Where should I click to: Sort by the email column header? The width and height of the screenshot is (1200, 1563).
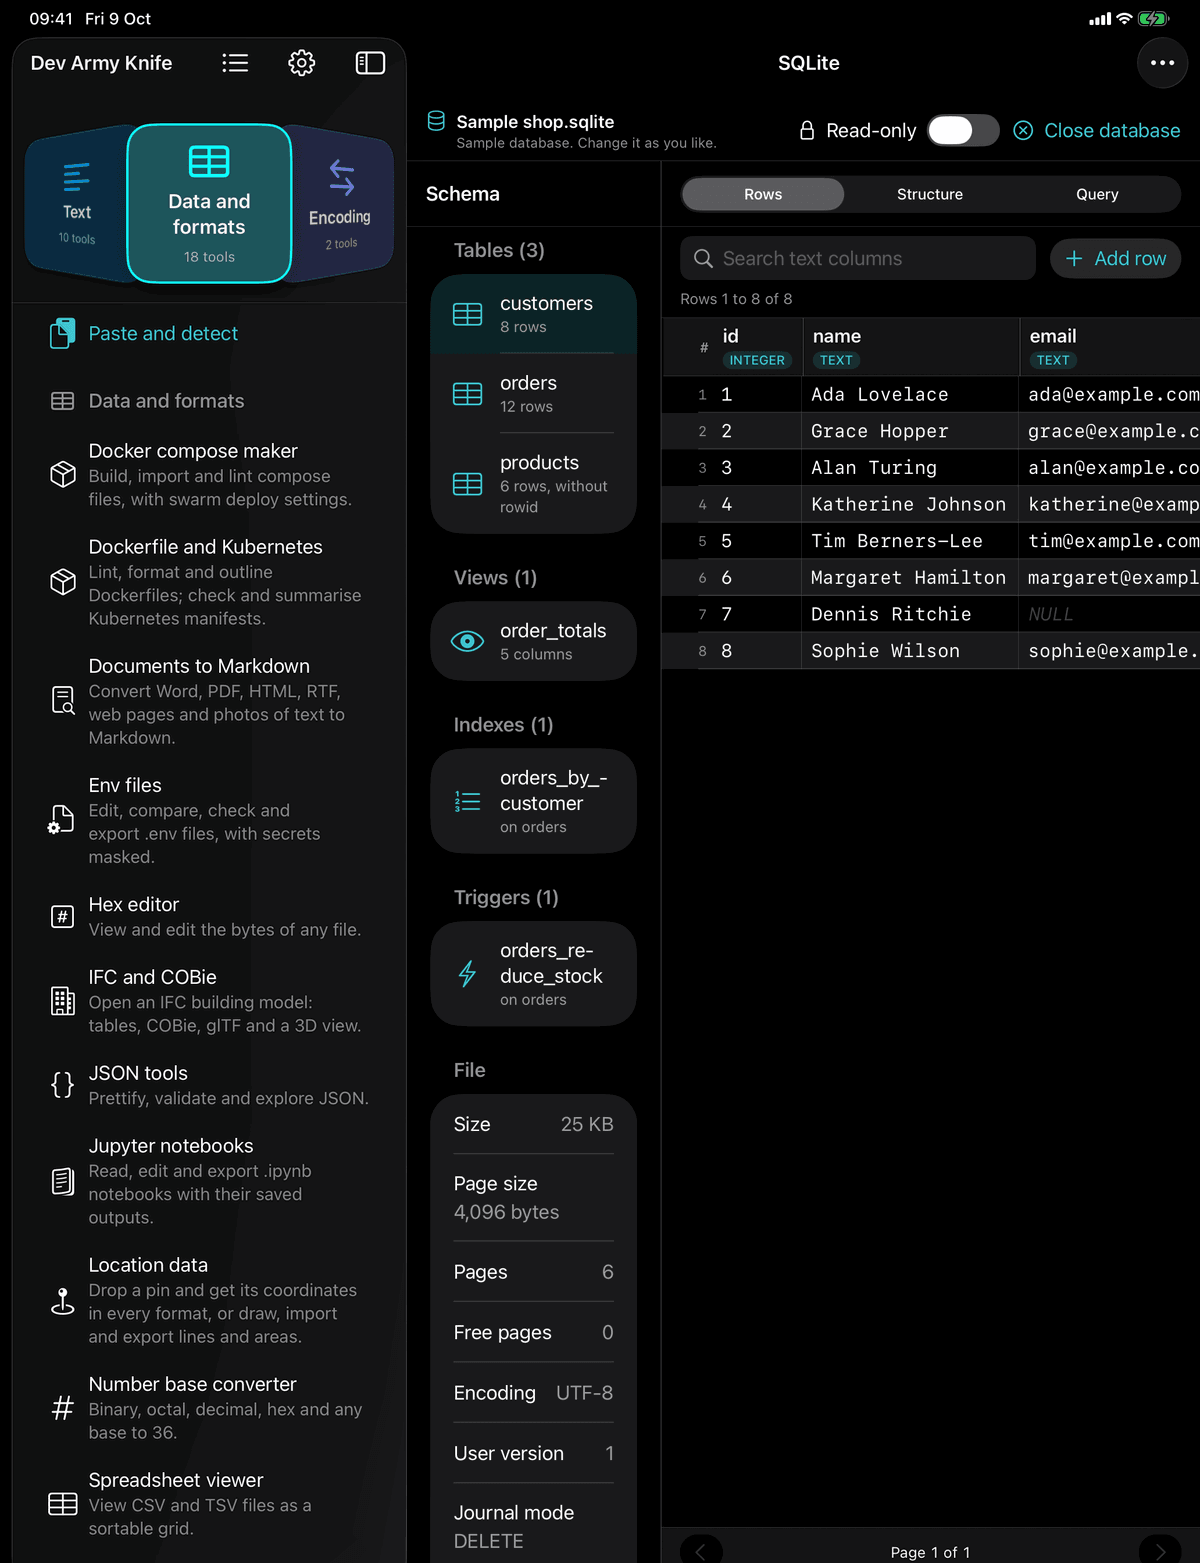1110,347
